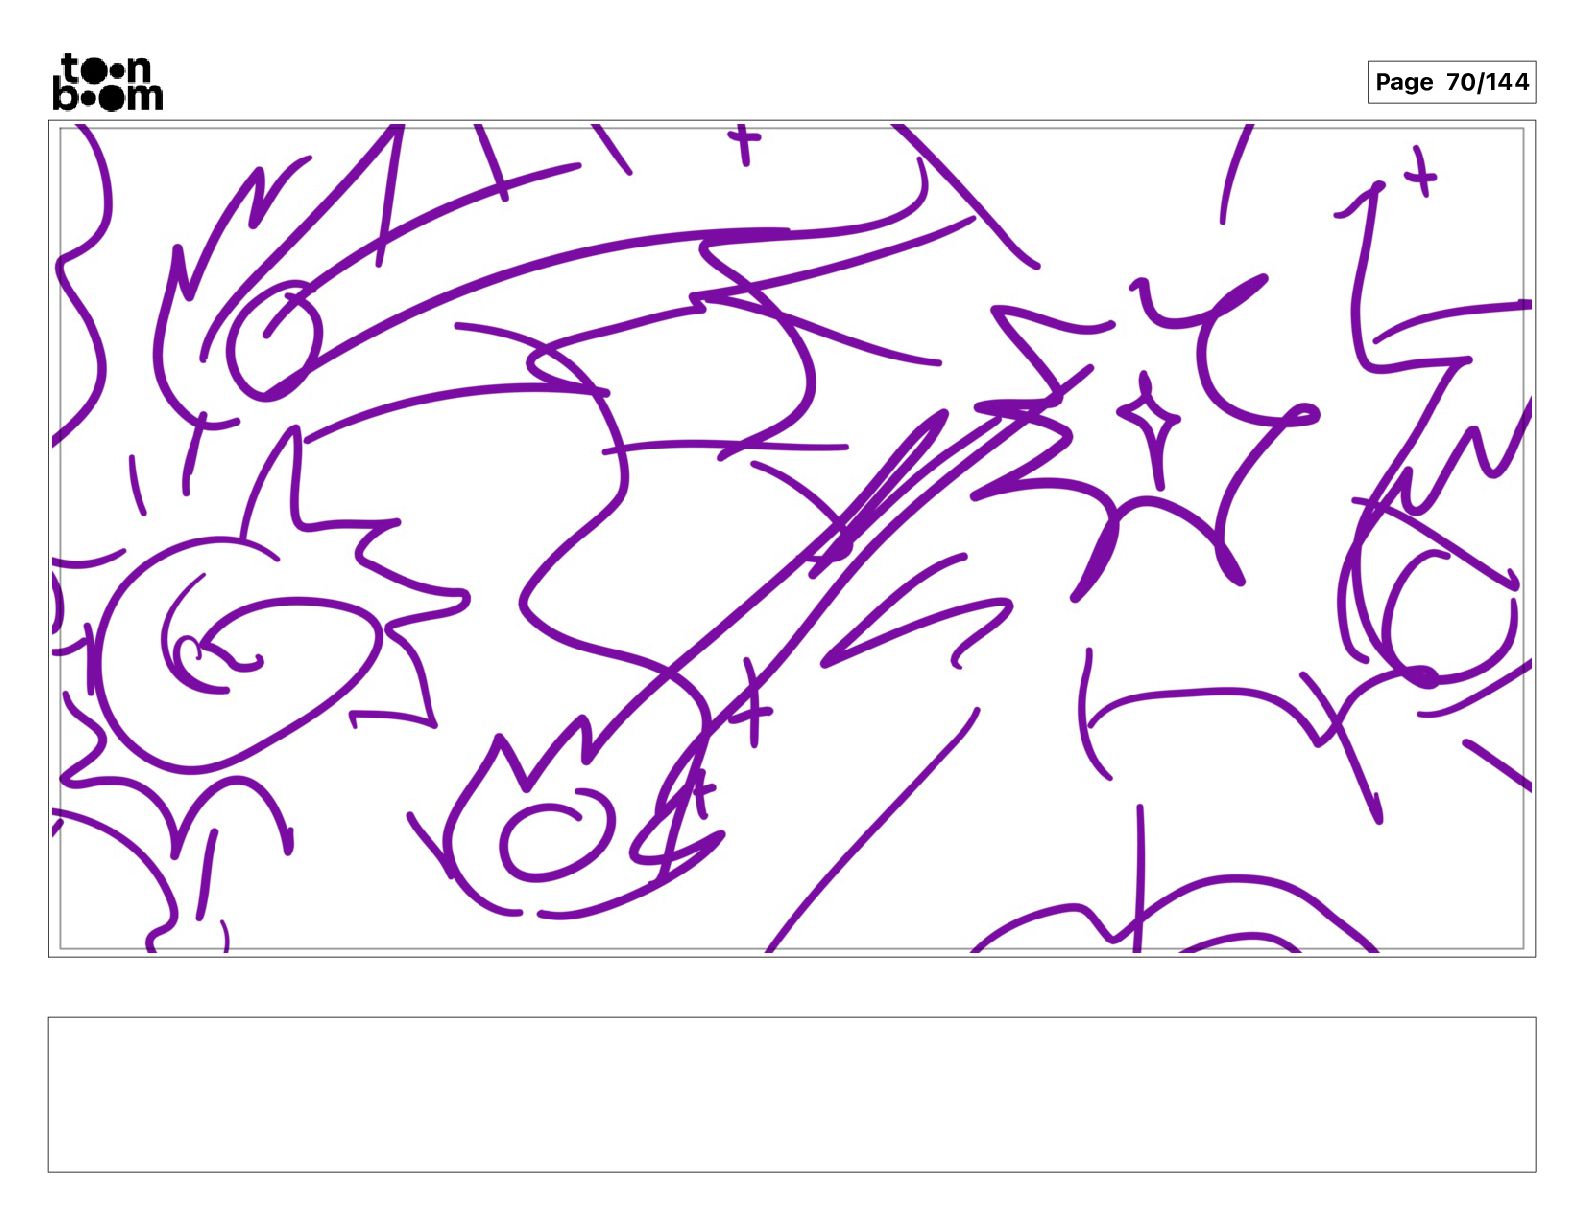Click the Toon Boom logo

click(108, 82)
